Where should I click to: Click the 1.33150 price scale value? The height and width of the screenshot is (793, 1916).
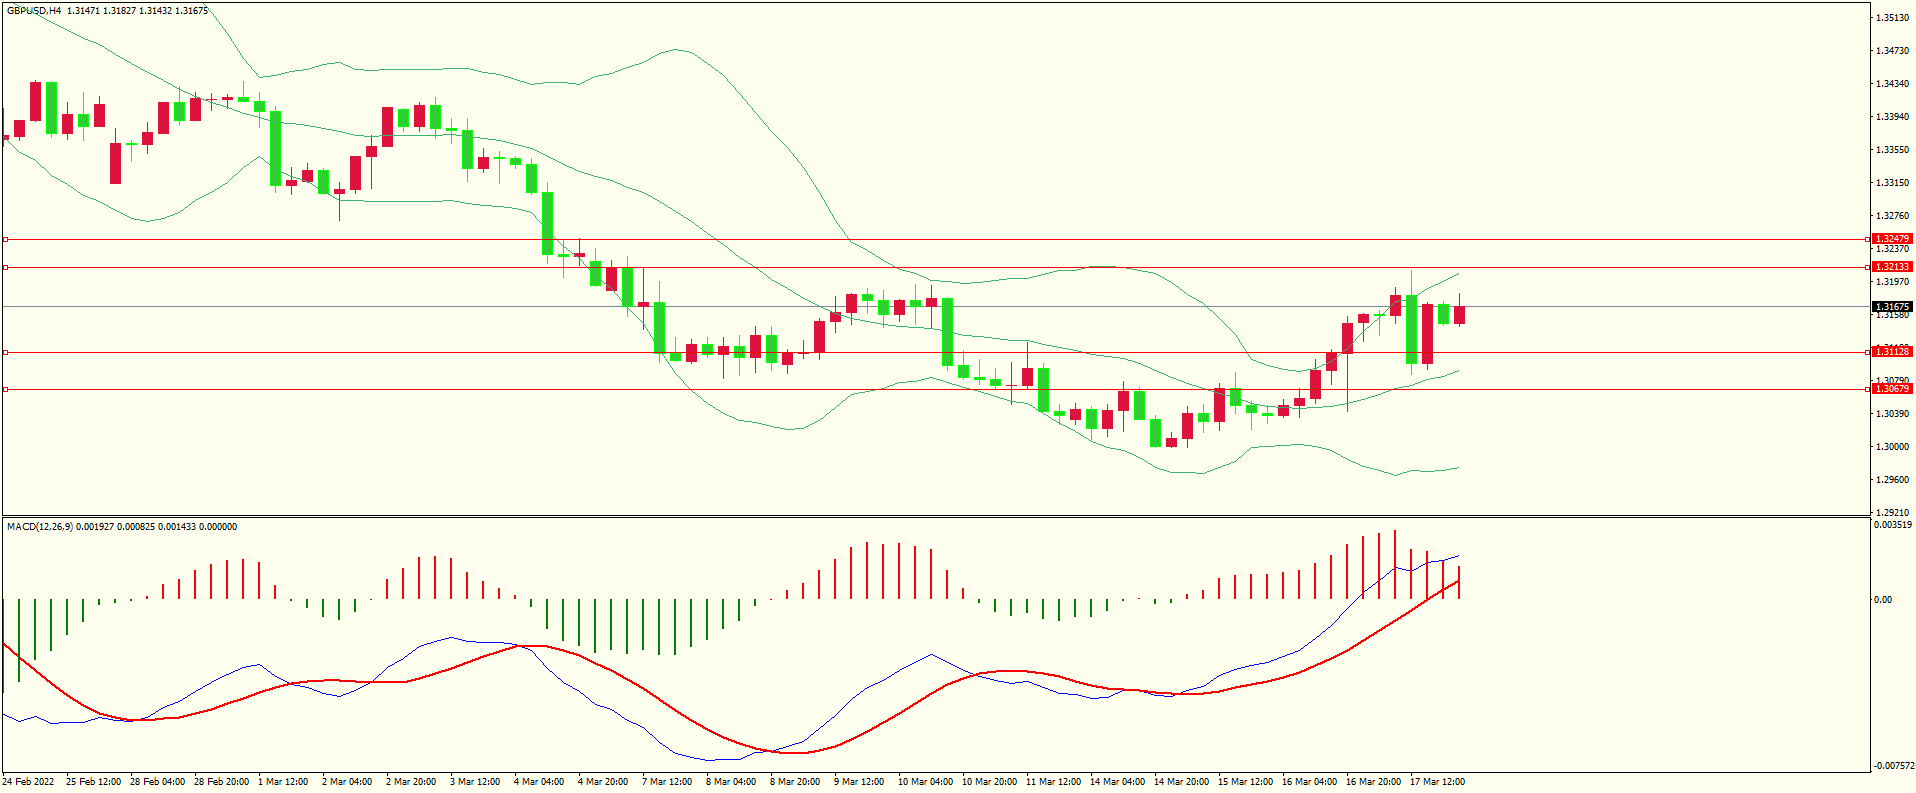pos(1892,183)
